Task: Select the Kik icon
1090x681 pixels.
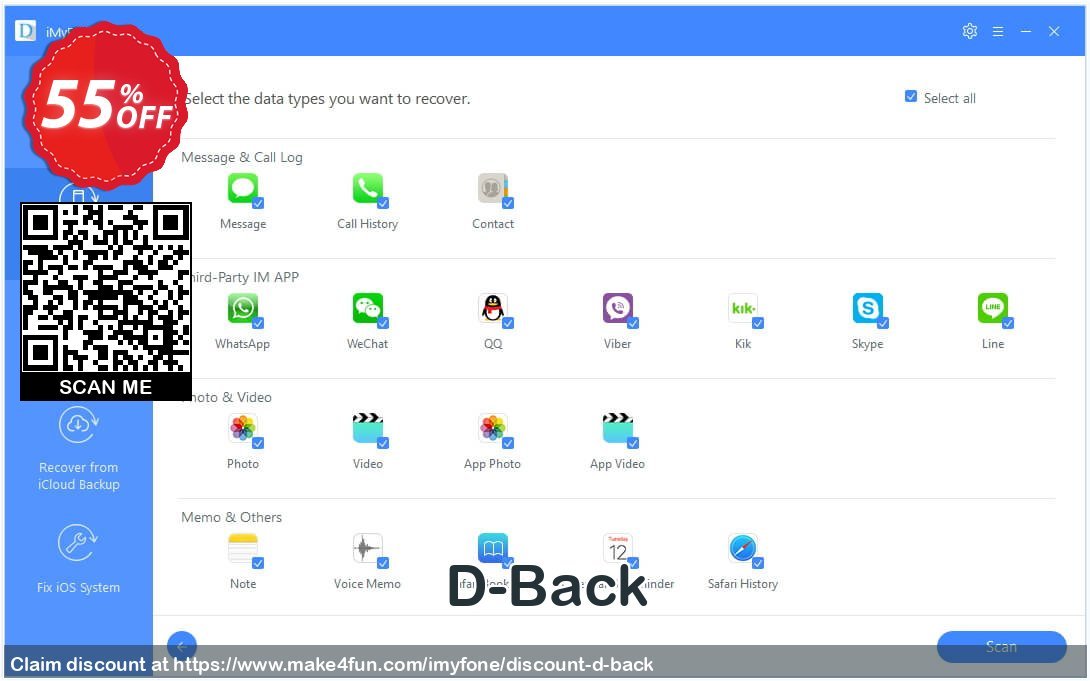Action: pyautogui.click(x=743, y=308)
